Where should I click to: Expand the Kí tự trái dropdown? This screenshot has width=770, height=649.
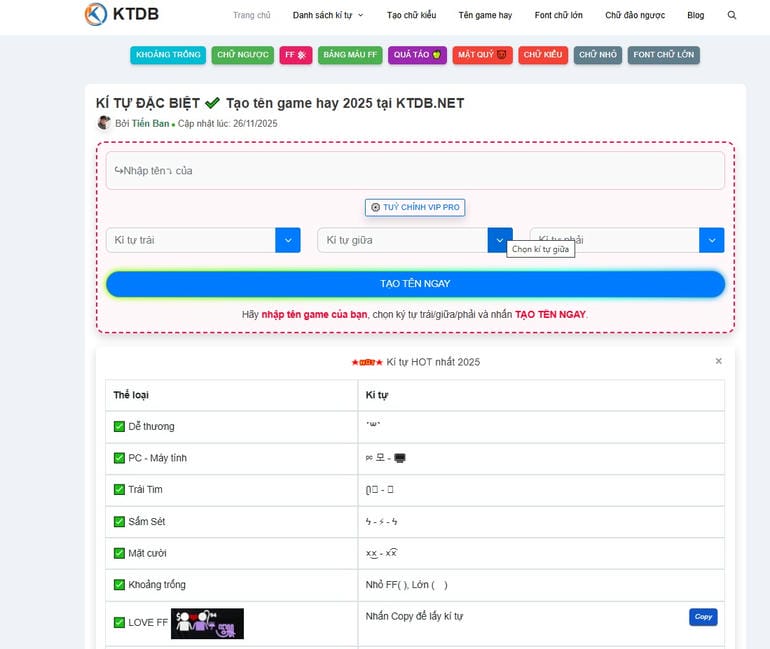288,240
